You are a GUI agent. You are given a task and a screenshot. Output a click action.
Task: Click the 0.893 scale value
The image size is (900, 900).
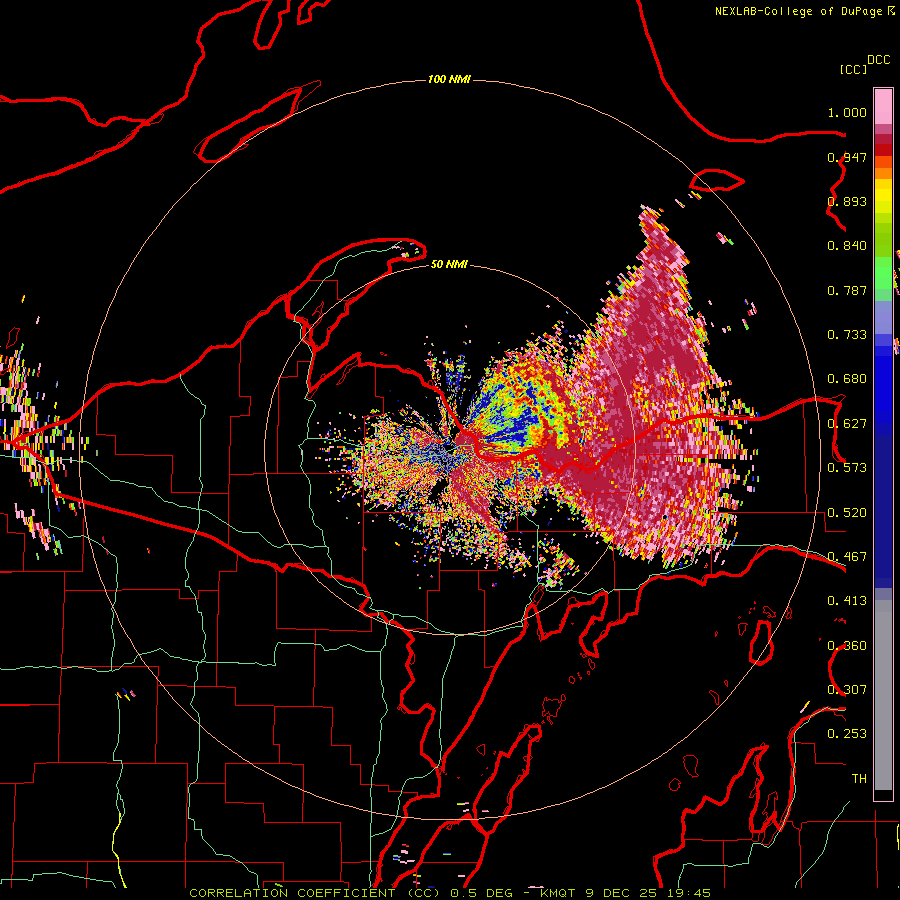[x=847, y=201]
